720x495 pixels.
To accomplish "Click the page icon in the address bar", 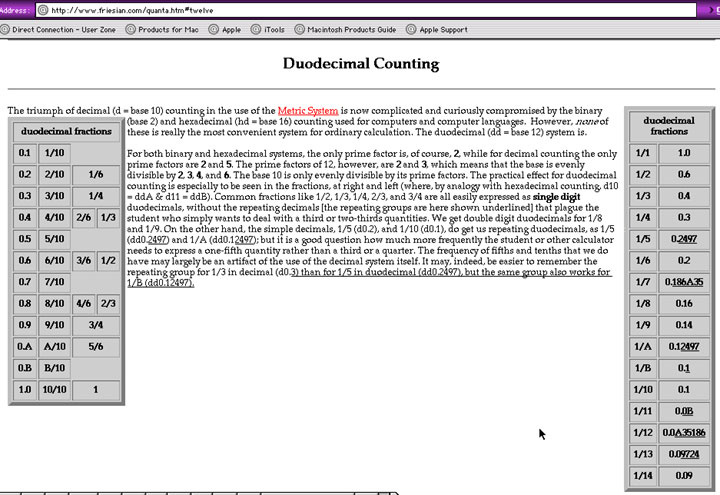I will 42,10.
